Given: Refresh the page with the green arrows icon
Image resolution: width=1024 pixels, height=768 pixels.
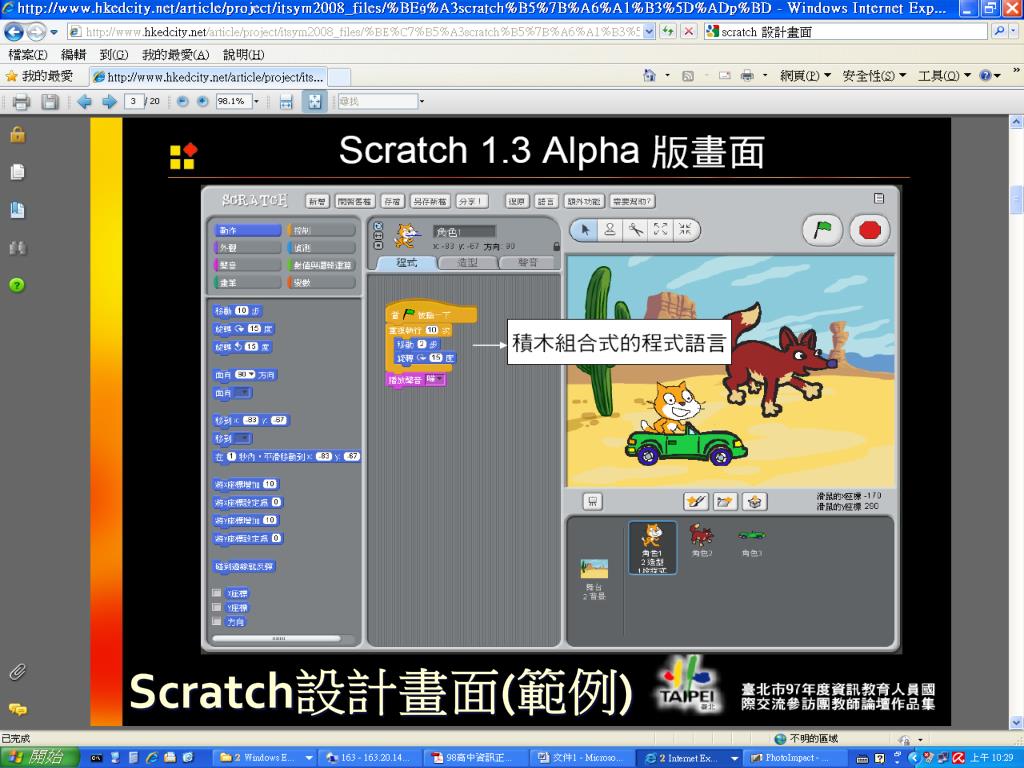Looking at the screenshot, I should pos(667,31).
